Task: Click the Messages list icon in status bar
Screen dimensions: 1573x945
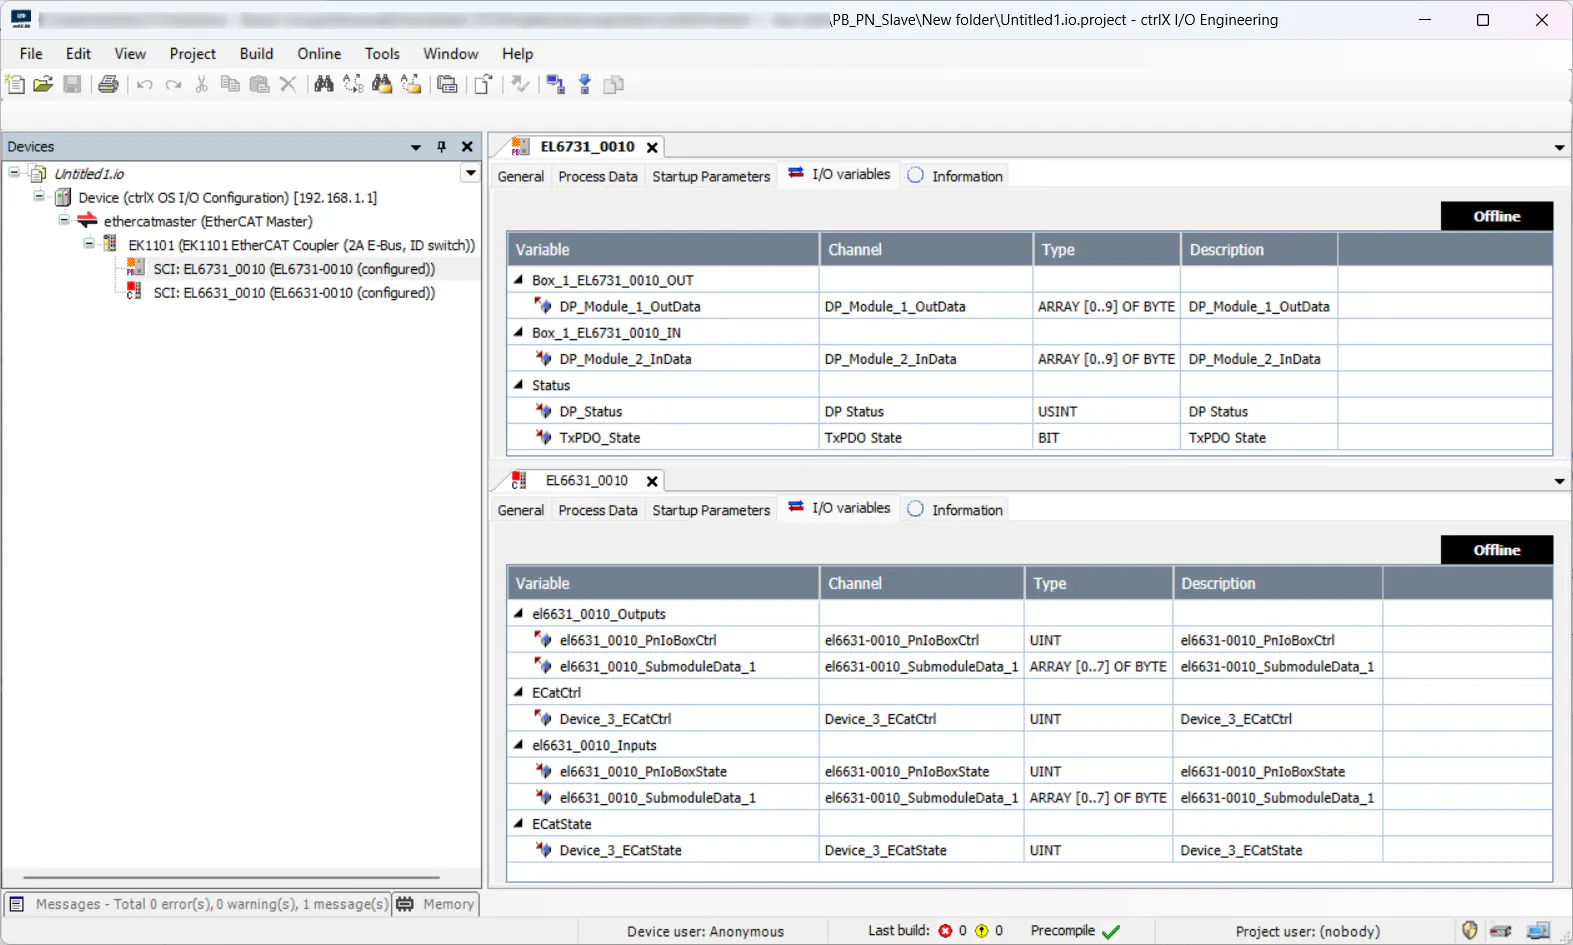Action: click(16, 904)
